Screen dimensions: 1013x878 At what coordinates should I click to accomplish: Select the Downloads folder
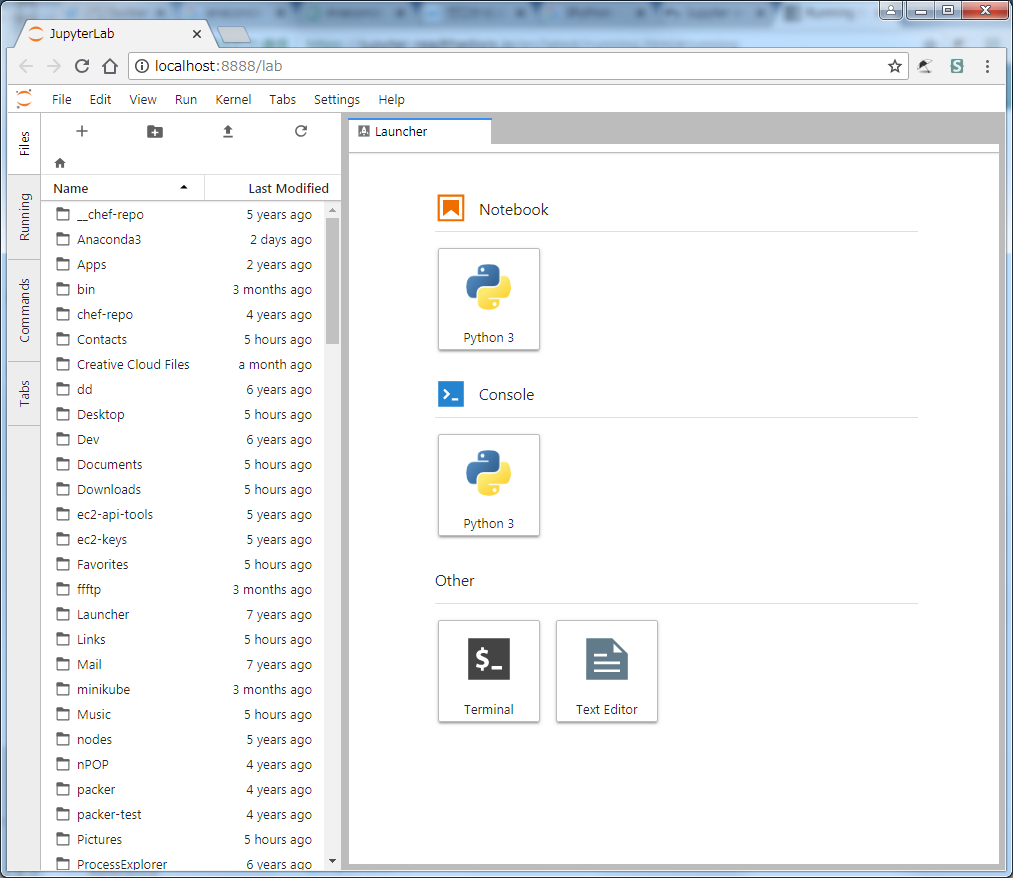pos(183,489)
